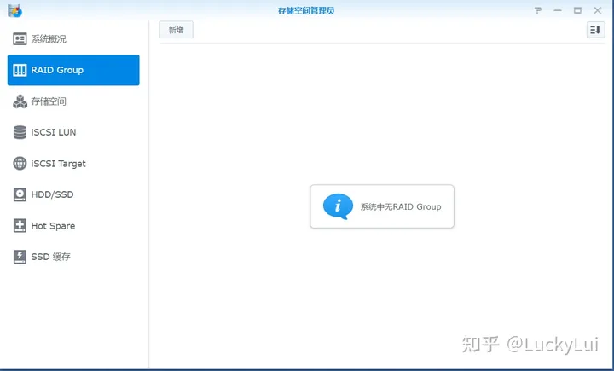Toggle the list sort view icon
This screenshot has width=616, height=372.
595,29
